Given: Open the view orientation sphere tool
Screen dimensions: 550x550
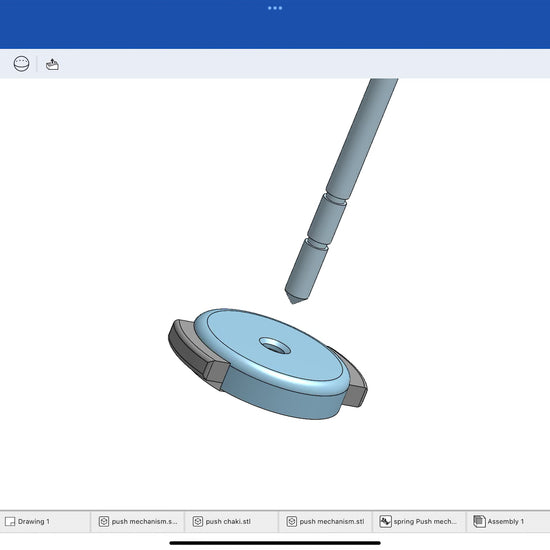Looking at the screenshot, I should click(x=21, y=64).
